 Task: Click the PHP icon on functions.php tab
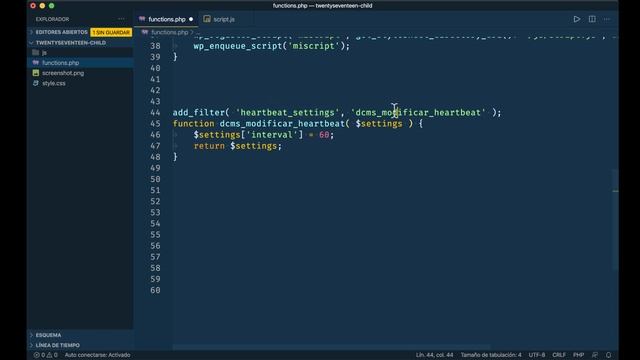pyautogui.click(x=142, y=19)
